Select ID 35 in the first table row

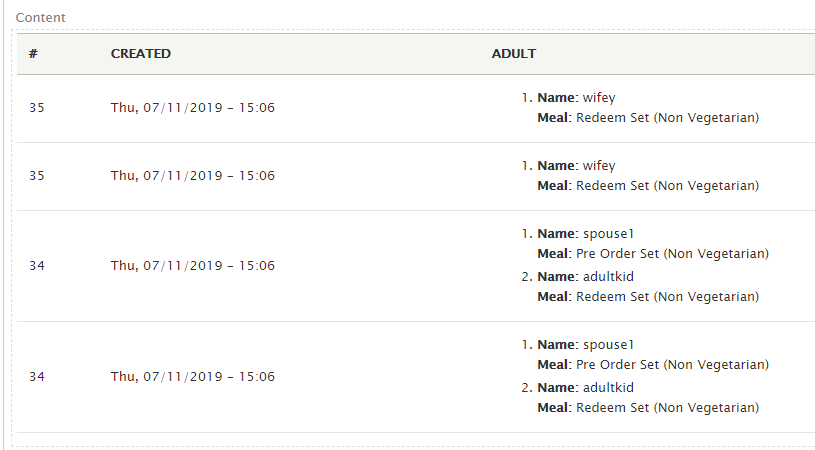37,108
